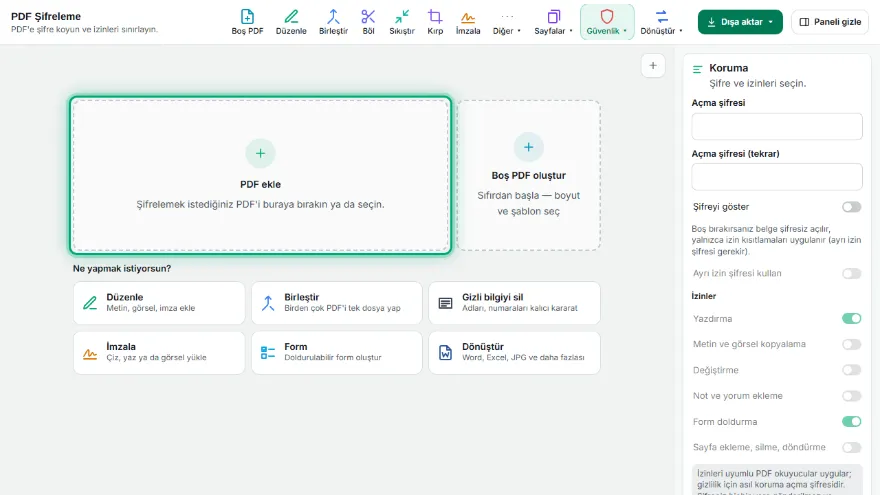Hide the panel with Paneli gizle
Image resolution: width=880 pixels, height=495 pixels.
[830, 22]
